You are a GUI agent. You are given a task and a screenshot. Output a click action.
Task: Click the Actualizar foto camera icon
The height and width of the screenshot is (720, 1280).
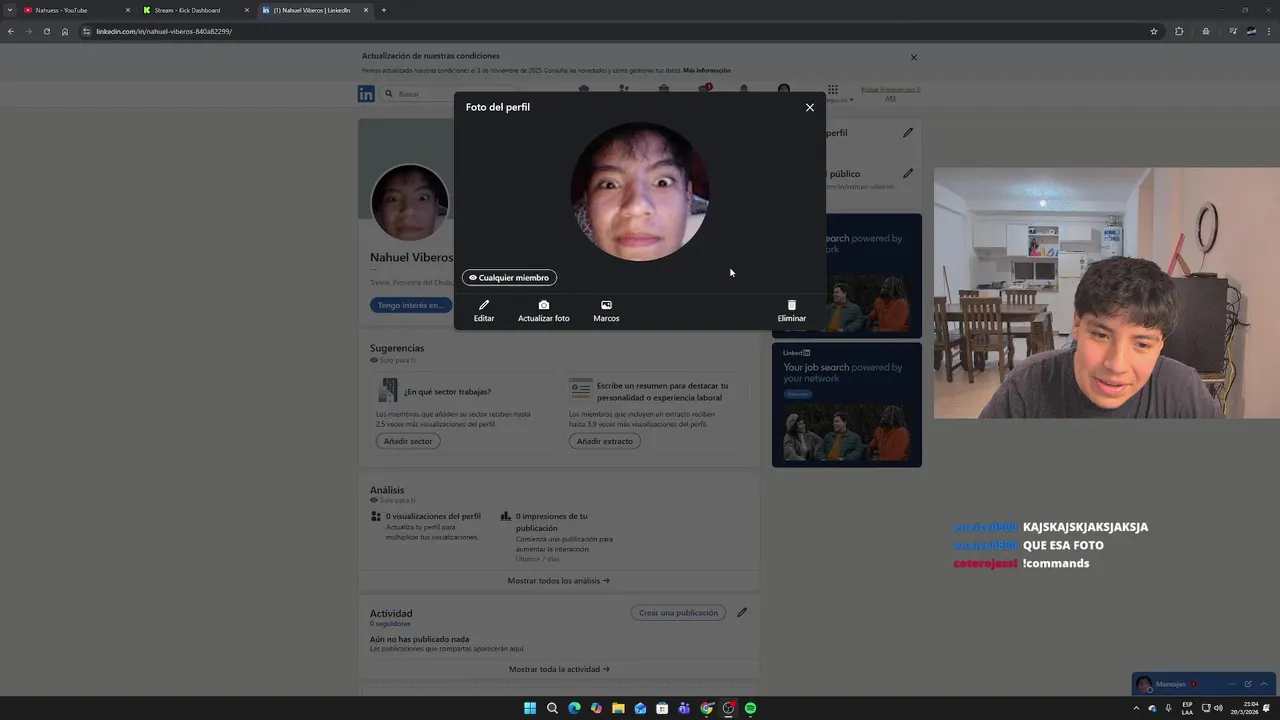[x=544, y=305]
